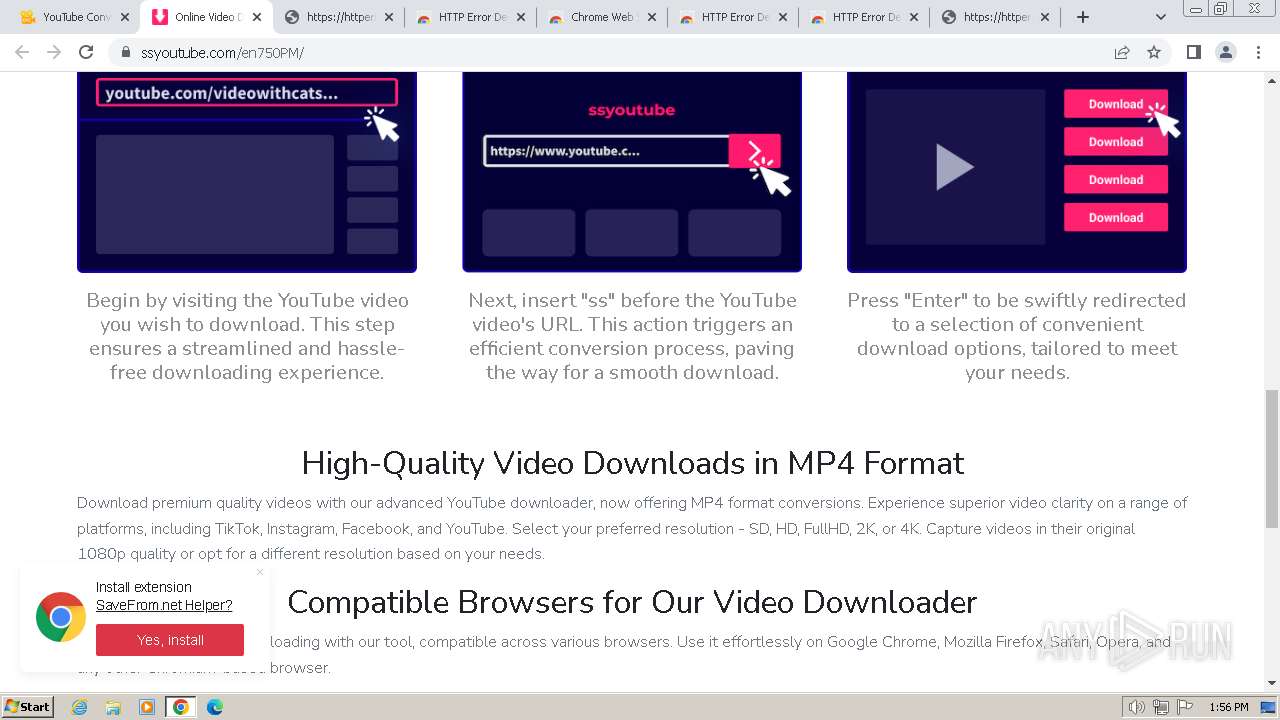The image size is (1280, 720).
Task: Toggle the browser side panel
Action: pos(1193,52)
